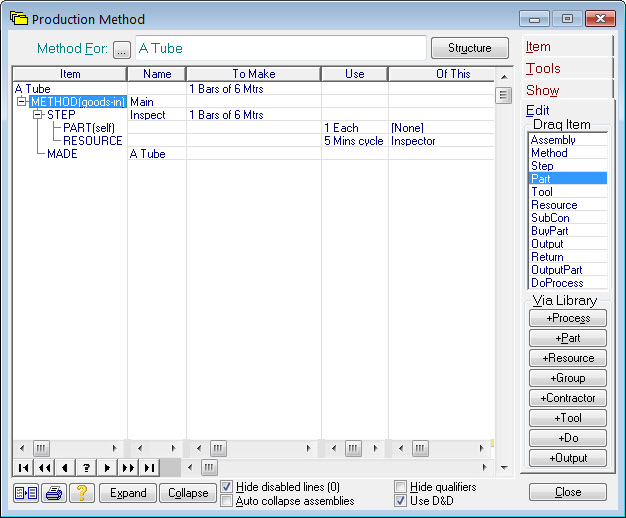The width and height of the screenshot is (626, 518).
Task: Enable Hide qualifiers checkbox
Action: pyautogui.click(x=400, y=486)
